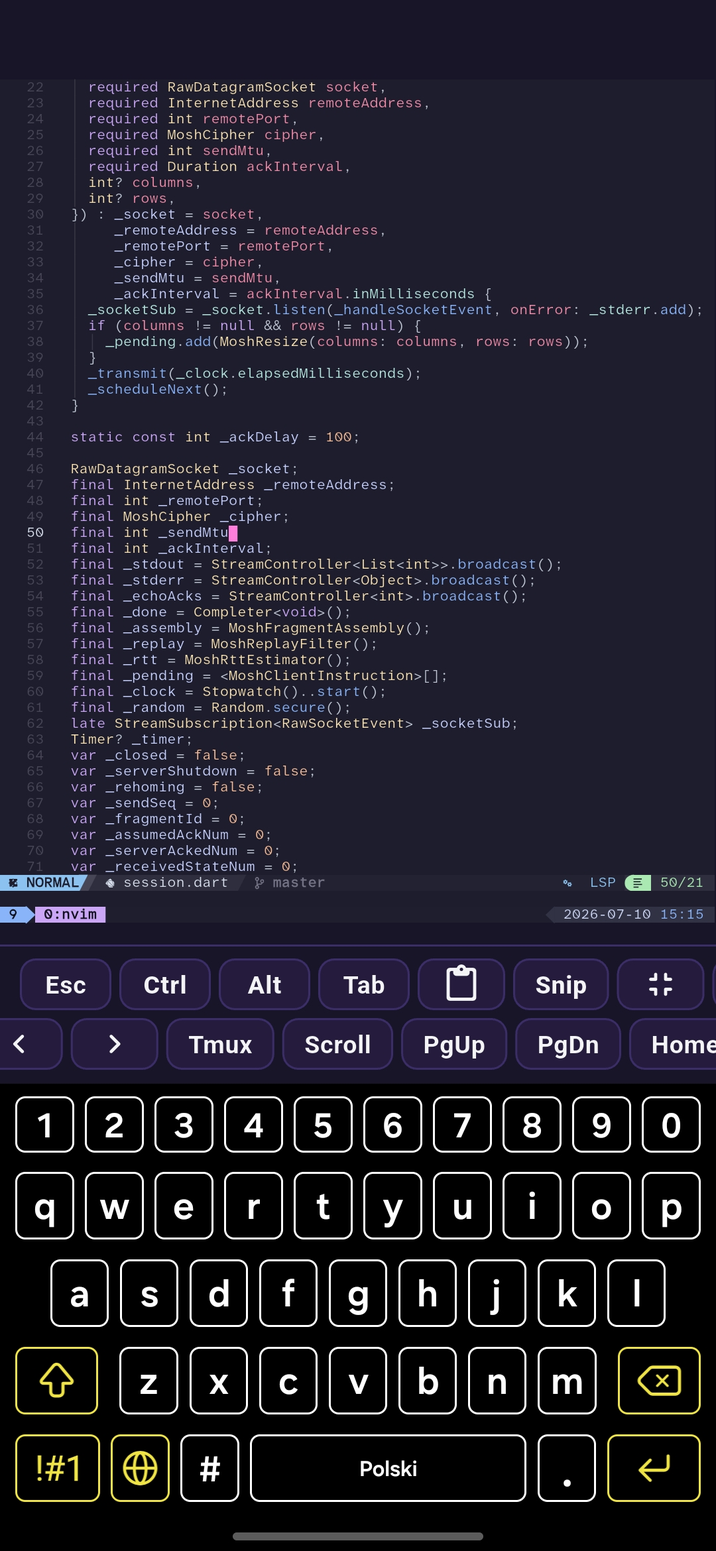Tap the letter i key
The width and height of the screenshot is (716, 1551).
click(532, 1207)
